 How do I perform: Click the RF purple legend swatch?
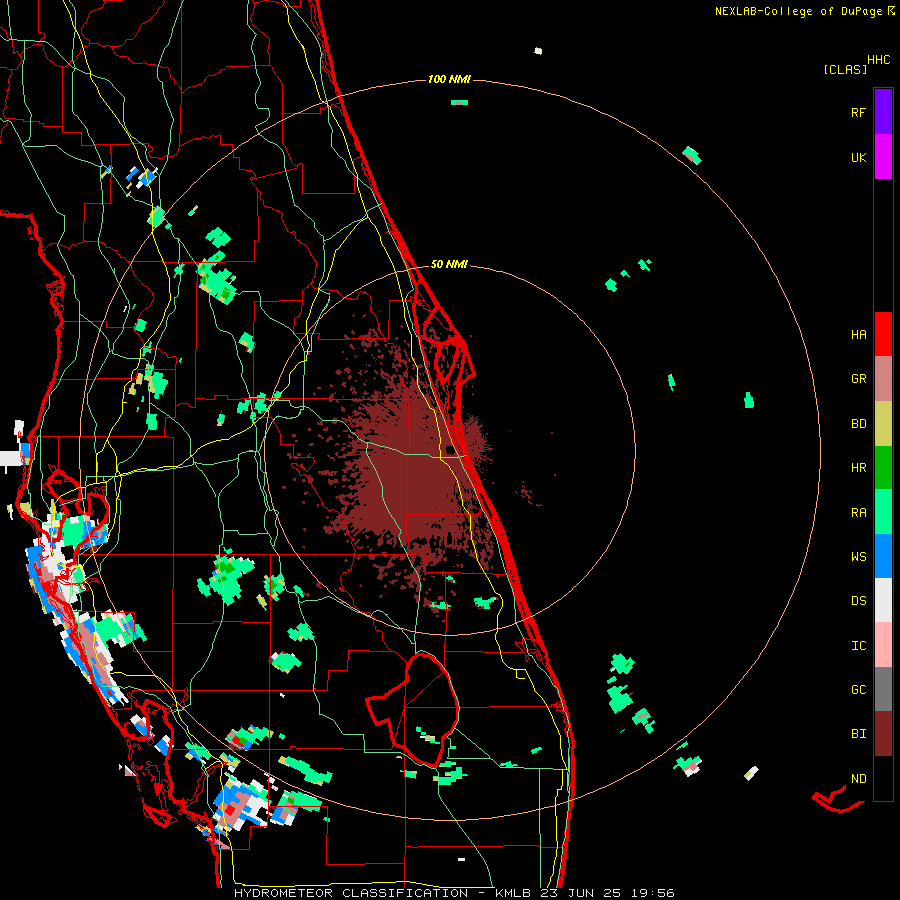(x=883, y=111)
